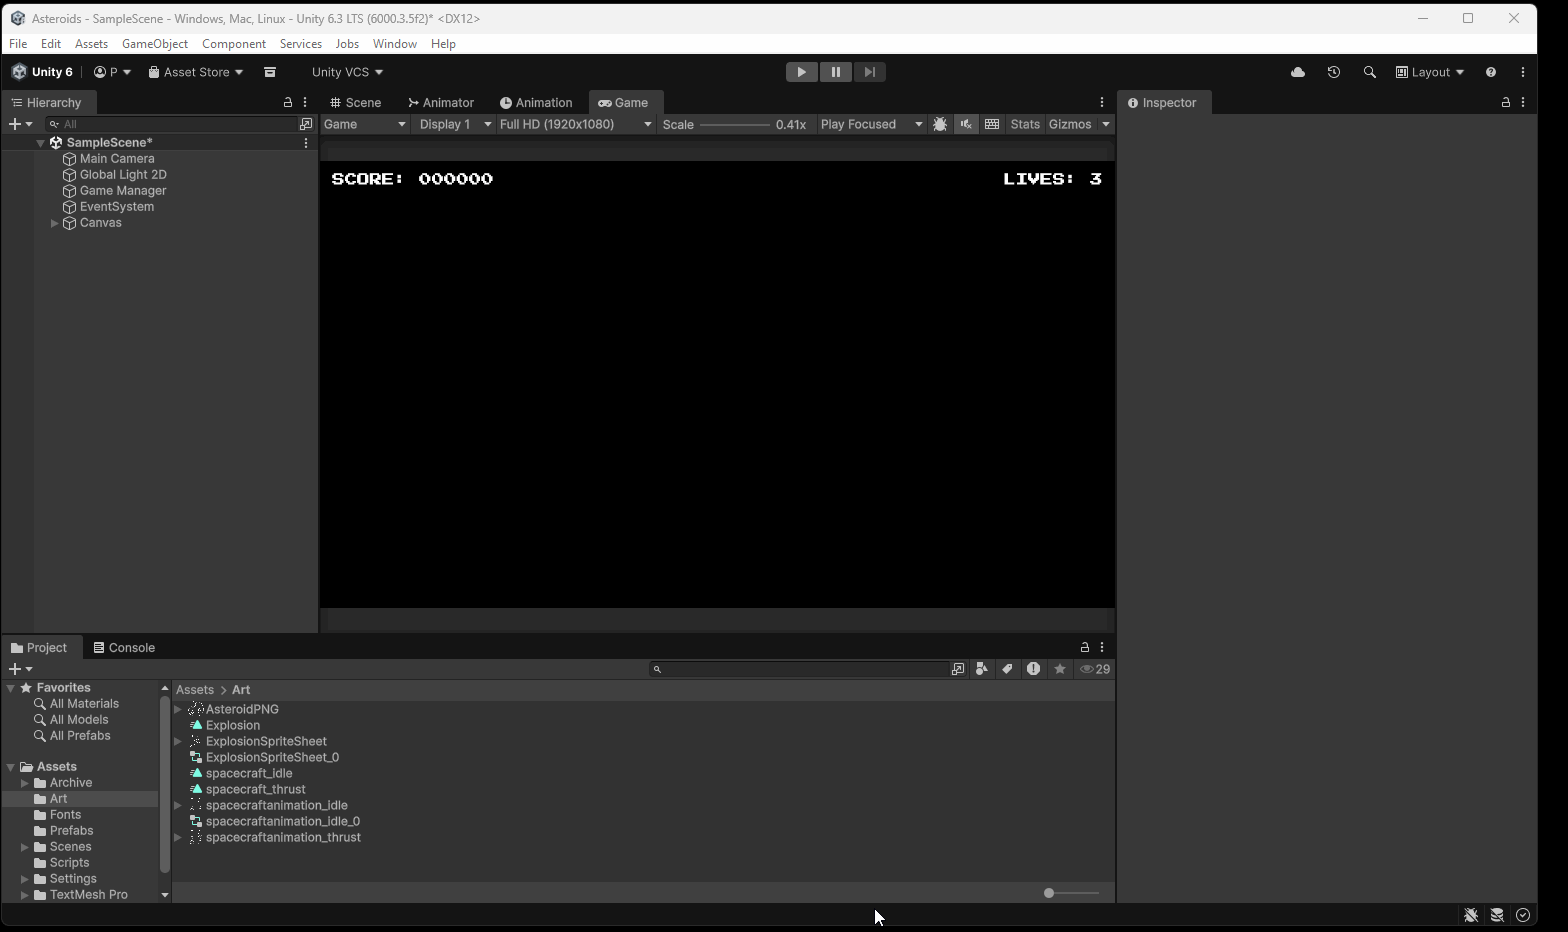Switch to the Scene tab

coord(356,102)
